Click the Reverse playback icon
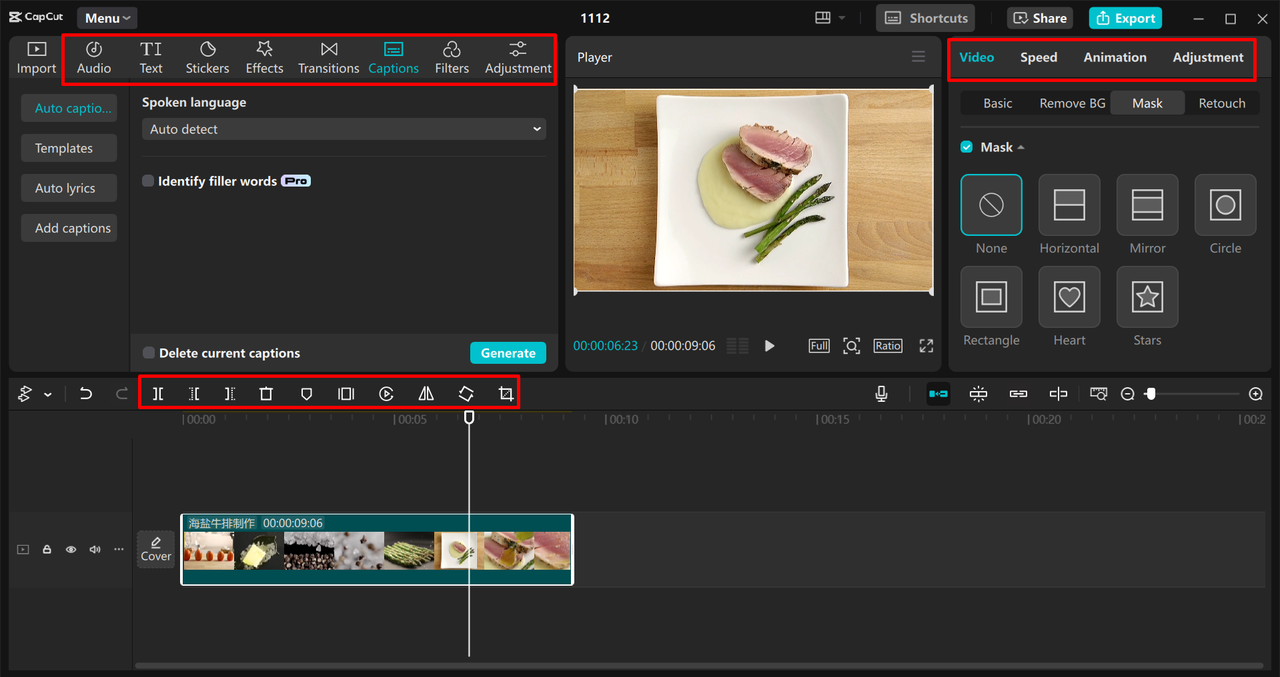This screenshot has height=677, width=1280. [386, 394]
